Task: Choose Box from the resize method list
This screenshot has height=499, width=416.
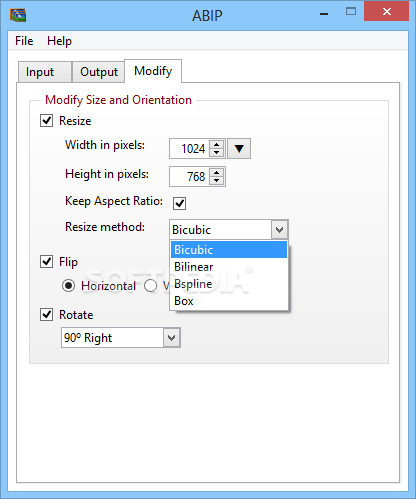Action: (229, 301)
